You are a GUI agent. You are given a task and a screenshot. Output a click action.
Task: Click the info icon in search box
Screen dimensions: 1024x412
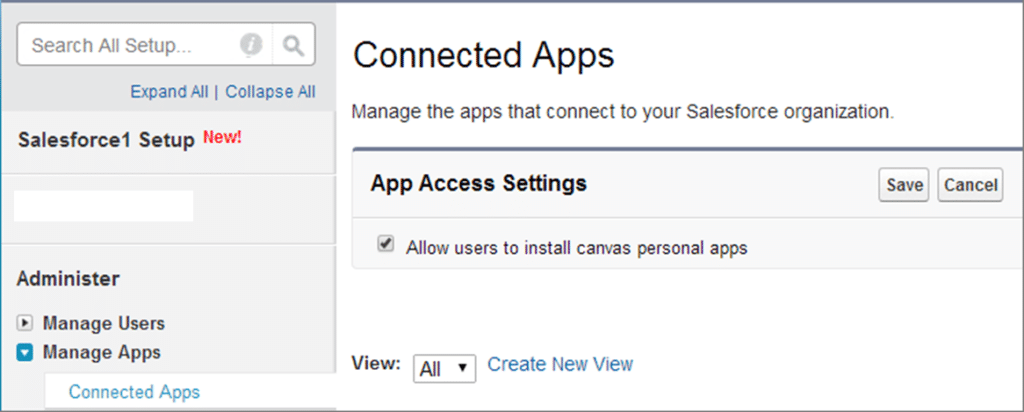coord(251,45)
